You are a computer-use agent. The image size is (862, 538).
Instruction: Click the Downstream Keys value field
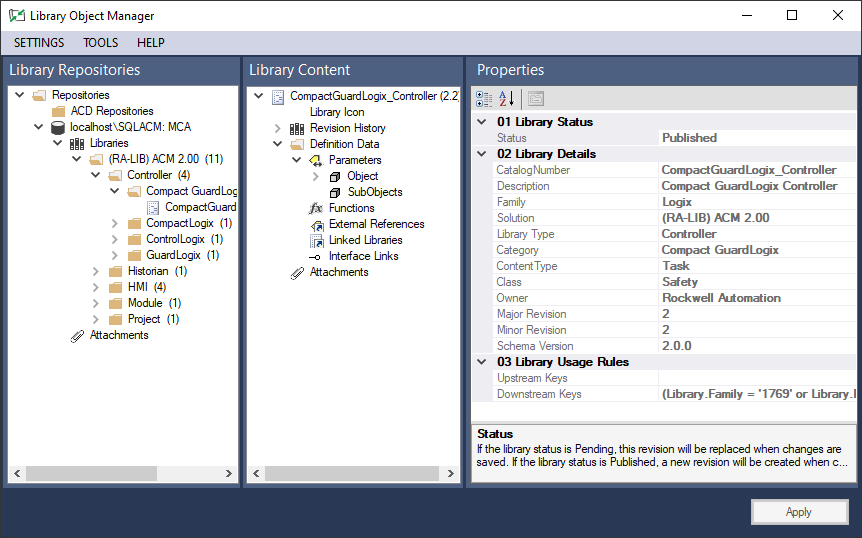click(x=757, y=394)
